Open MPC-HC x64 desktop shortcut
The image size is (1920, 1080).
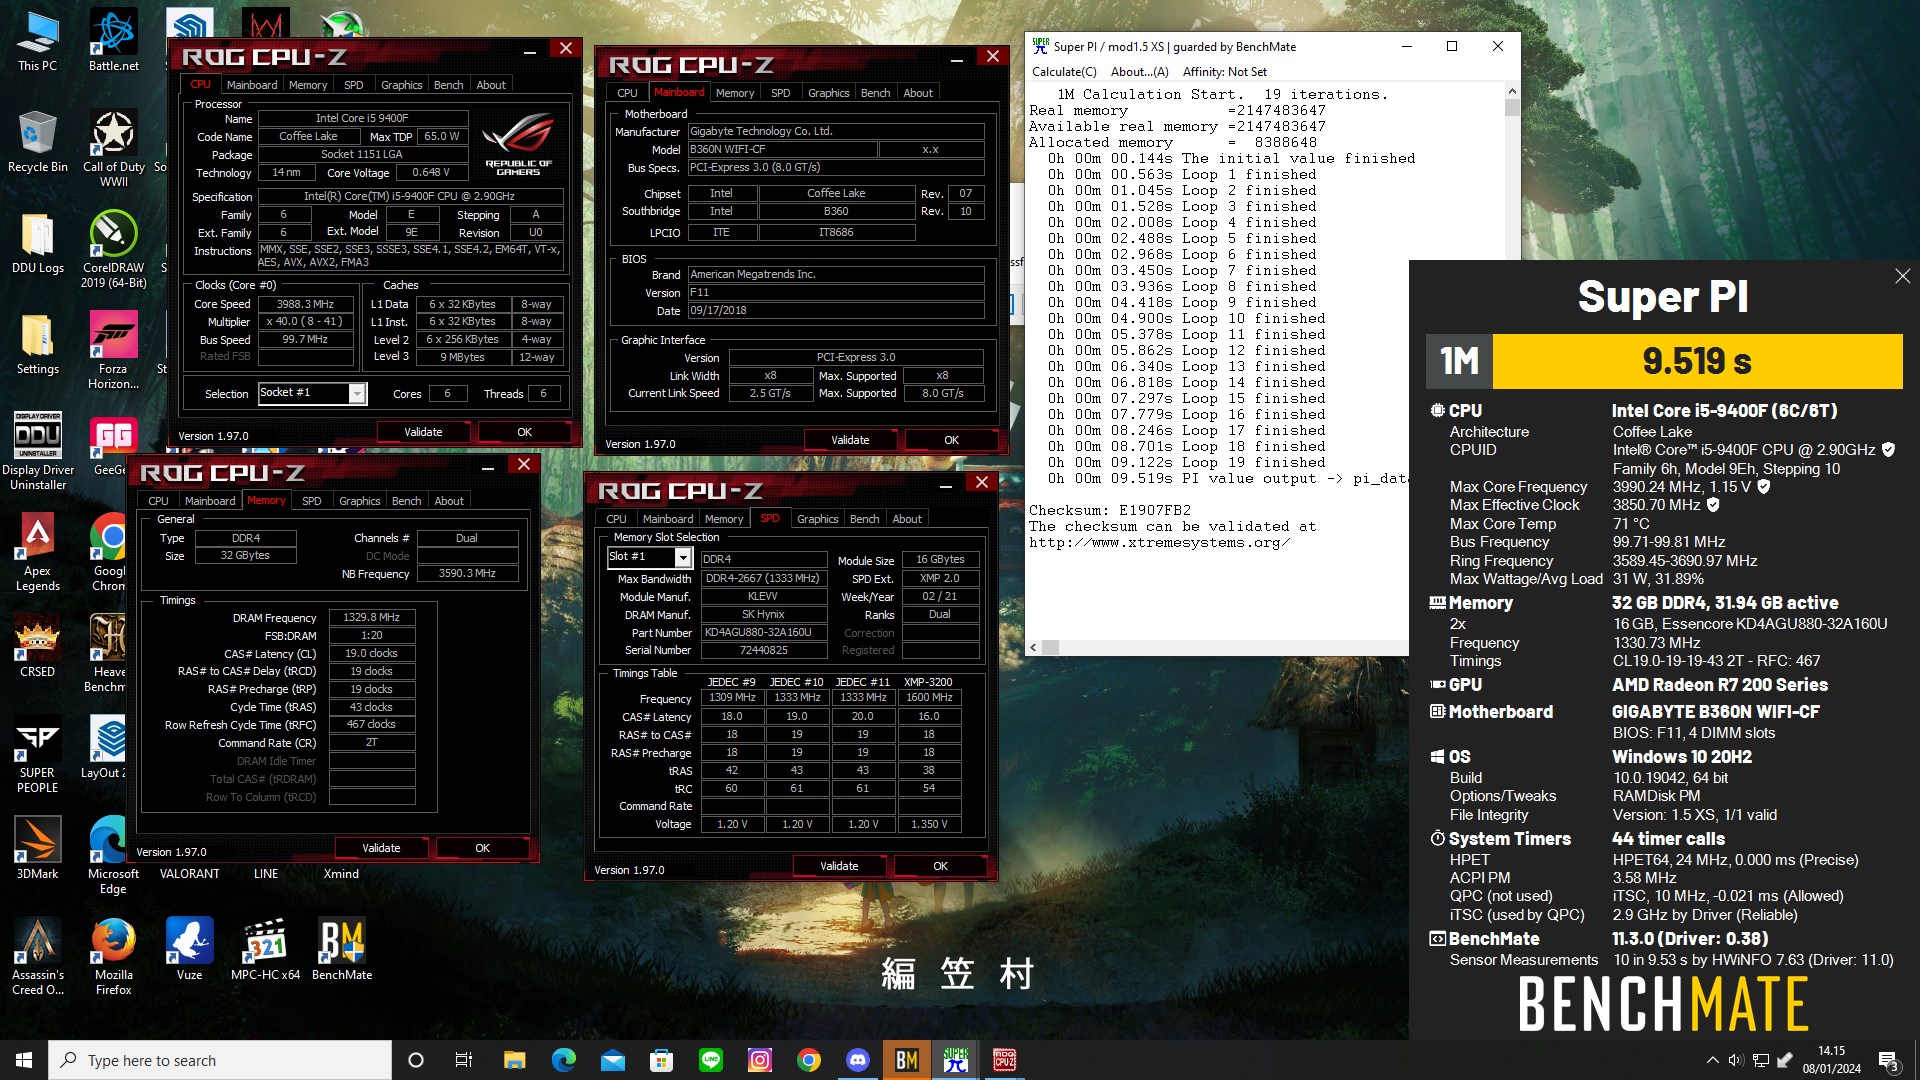pyautogui.click(x=265, y=949)
